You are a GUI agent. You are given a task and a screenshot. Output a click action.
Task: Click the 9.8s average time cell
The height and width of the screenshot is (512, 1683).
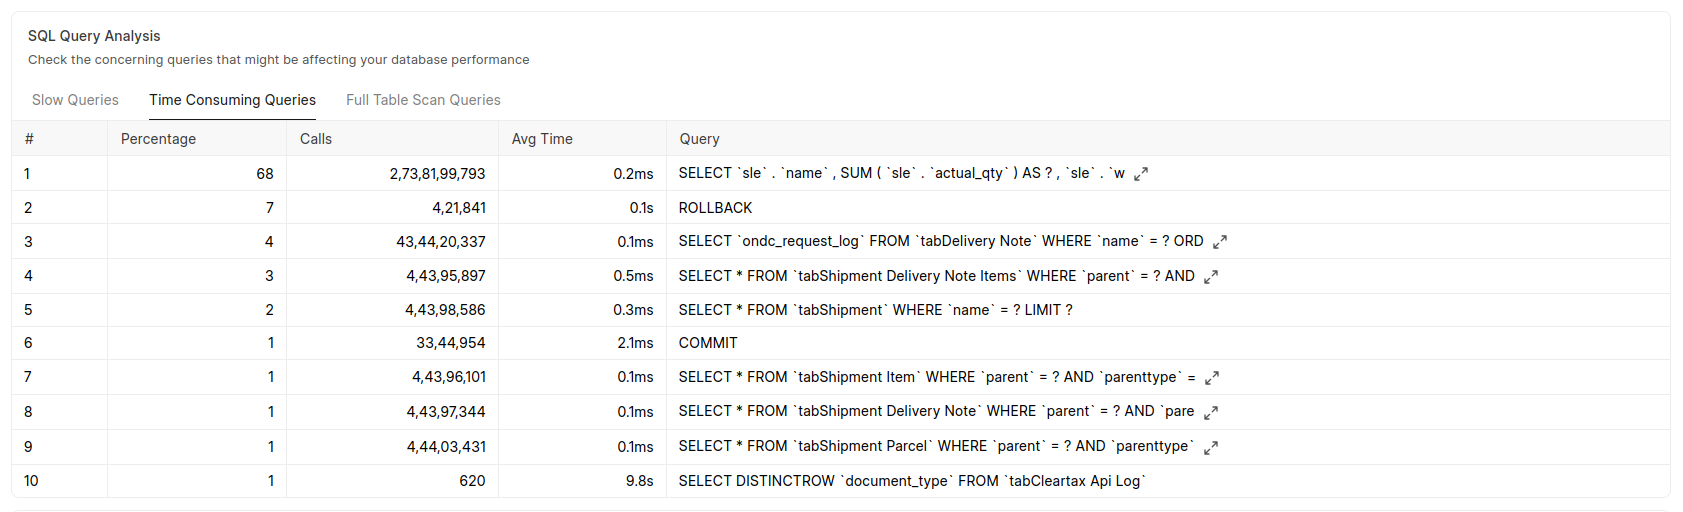click(639, 481)
